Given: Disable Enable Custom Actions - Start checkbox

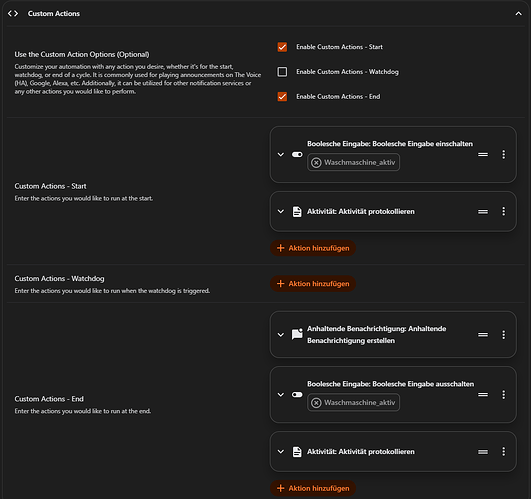Looking at the screenshot, I should [282, 47].
